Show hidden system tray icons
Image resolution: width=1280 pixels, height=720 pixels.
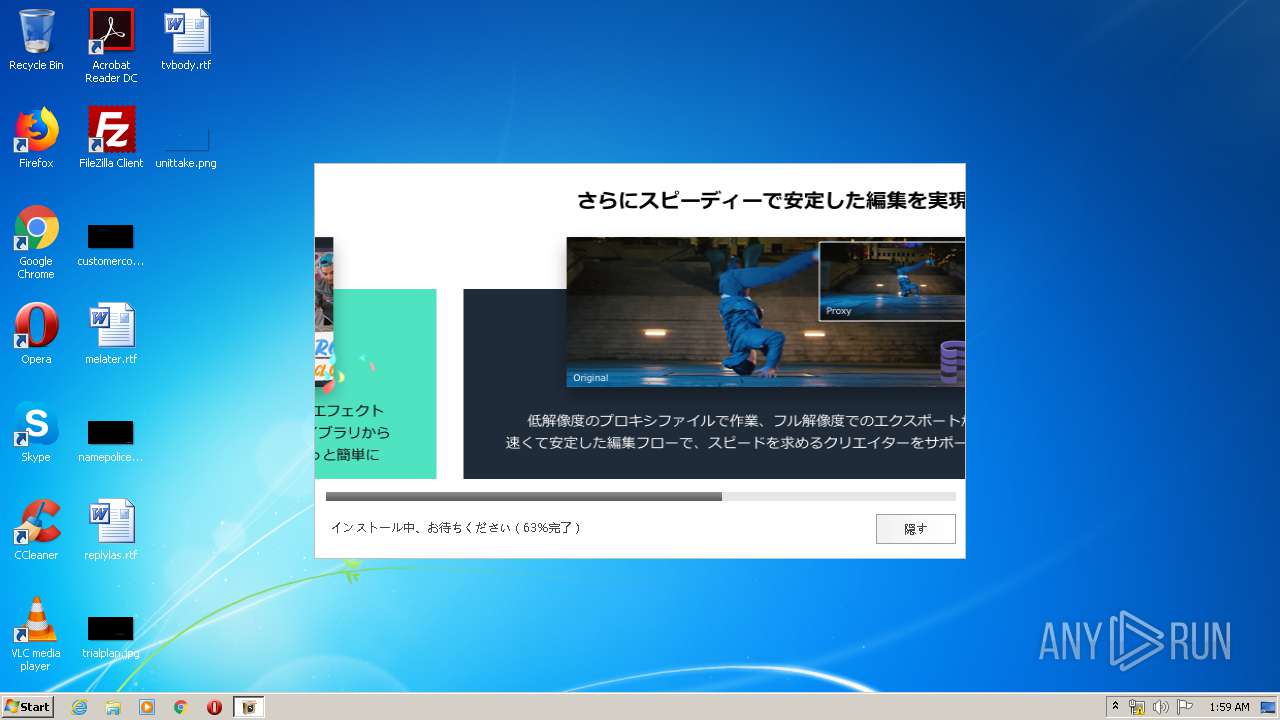tap(1115, 707)
